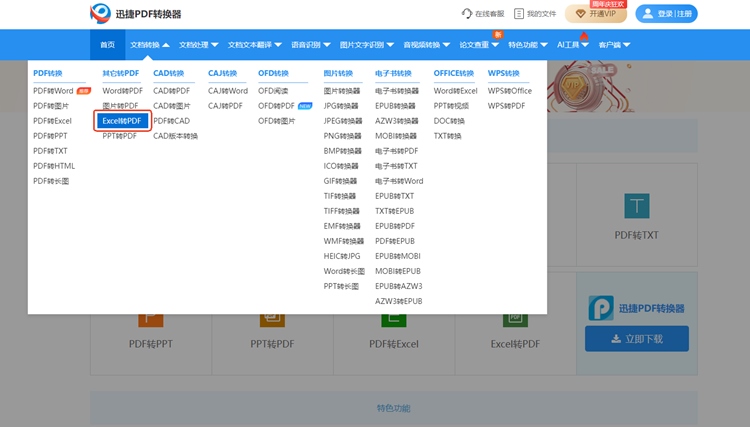The image size is (750, 427).
Task: Expand the 文档处理 dropdown
Action: click(x=199, y=45)
